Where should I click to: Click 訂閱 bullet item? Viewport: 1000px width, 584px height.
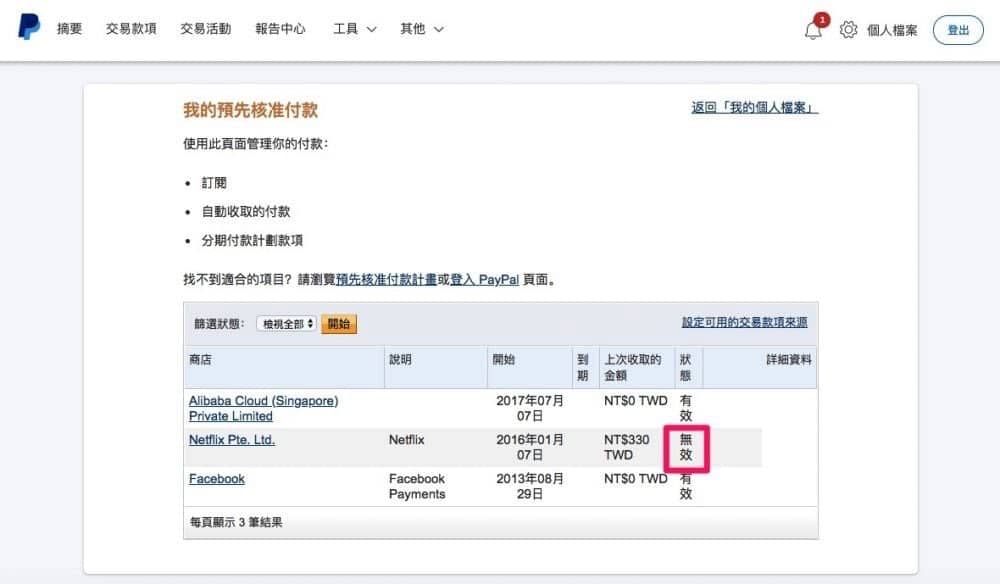214,182
